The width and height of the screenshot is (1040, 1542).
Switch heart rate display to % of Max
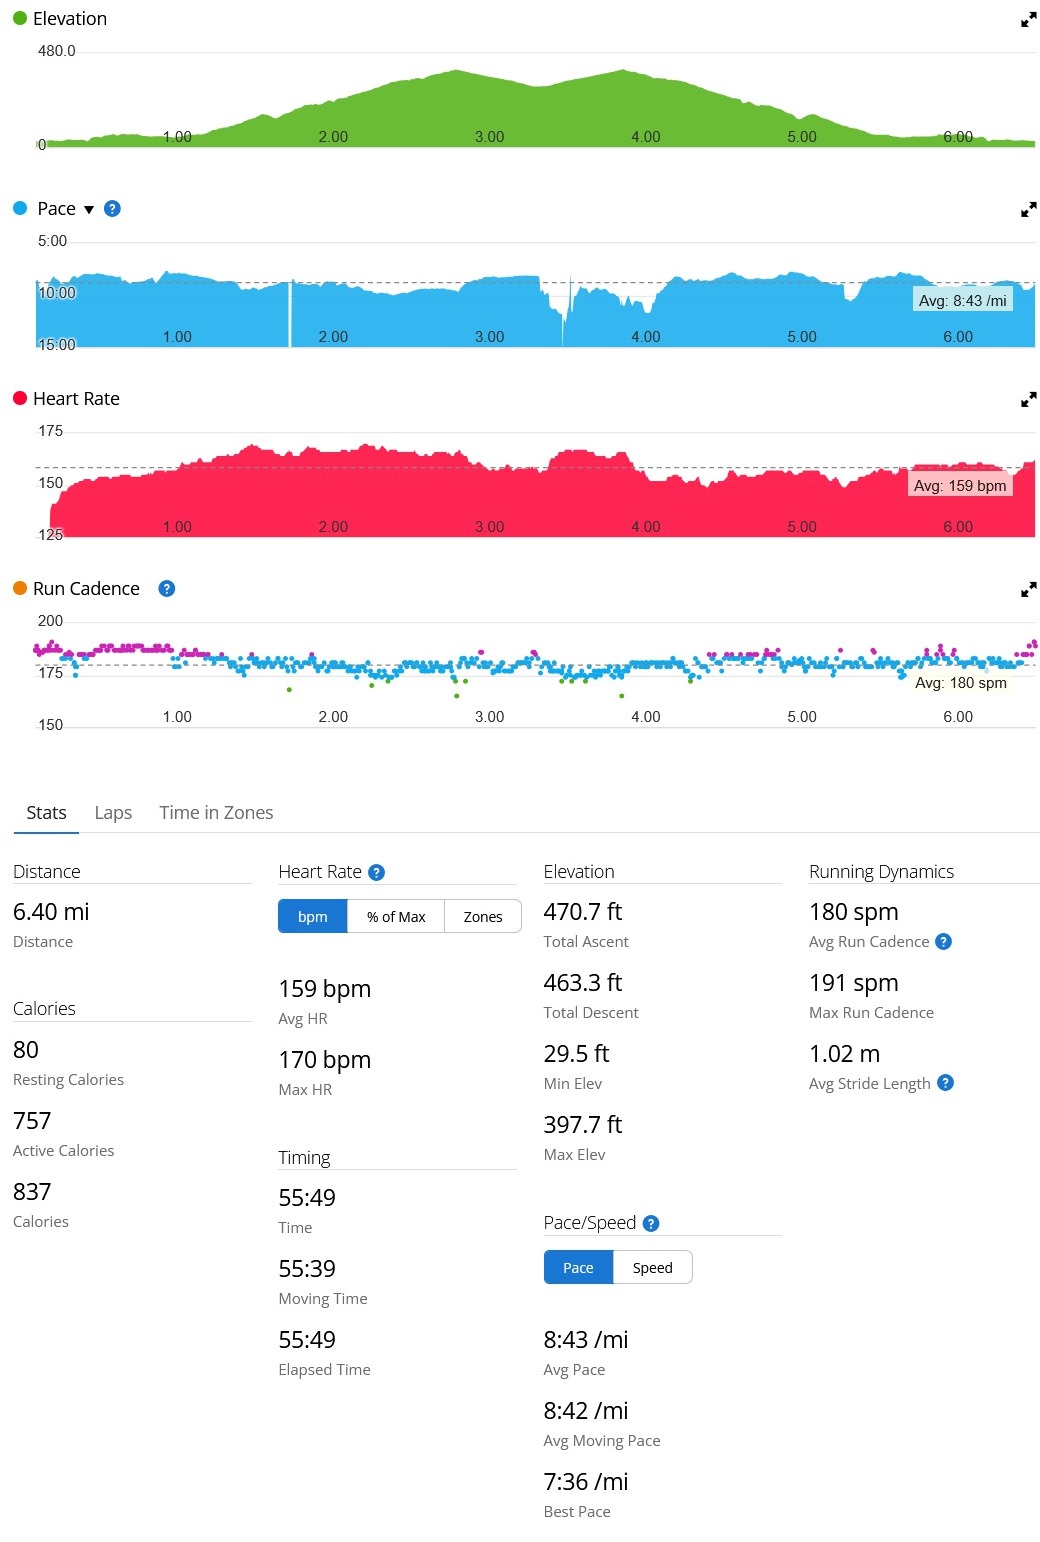coord(396,917)
